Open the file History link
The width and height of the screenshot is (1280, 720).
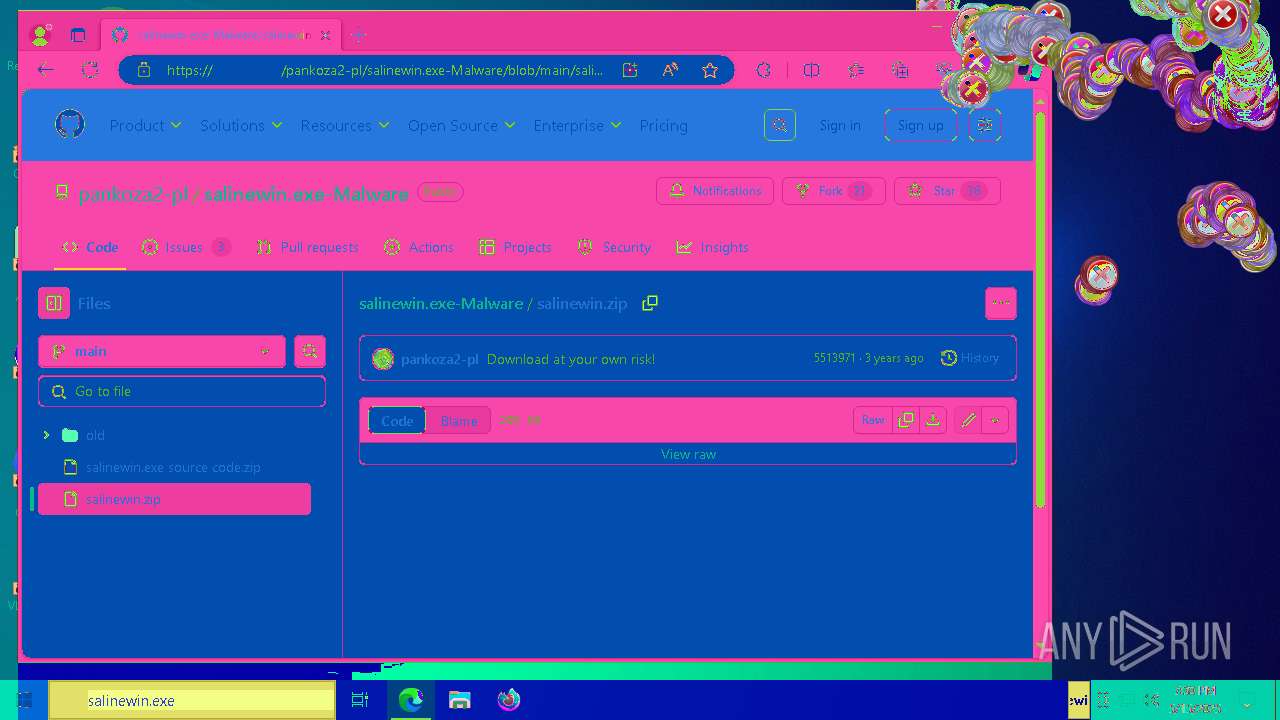[x=970, y=358]
